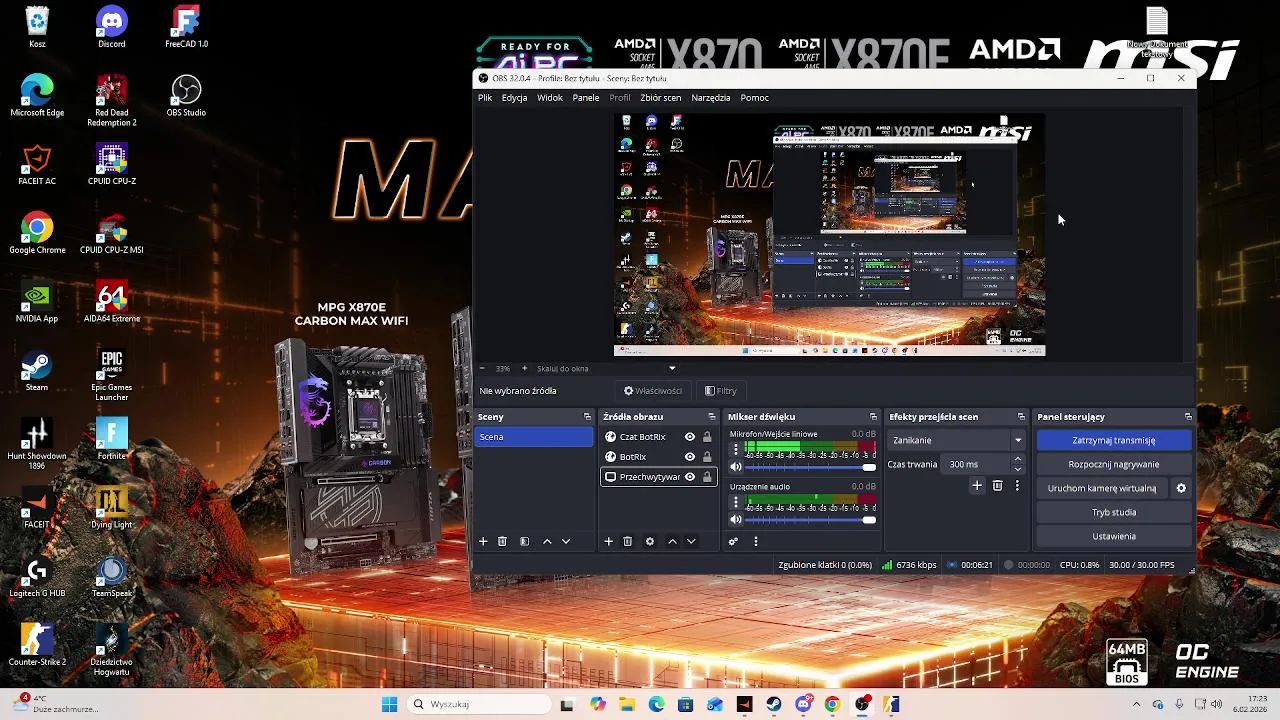Delete selected source in Źródła obrazu
Screen dimensions: 1280x720
click(628, 541)
